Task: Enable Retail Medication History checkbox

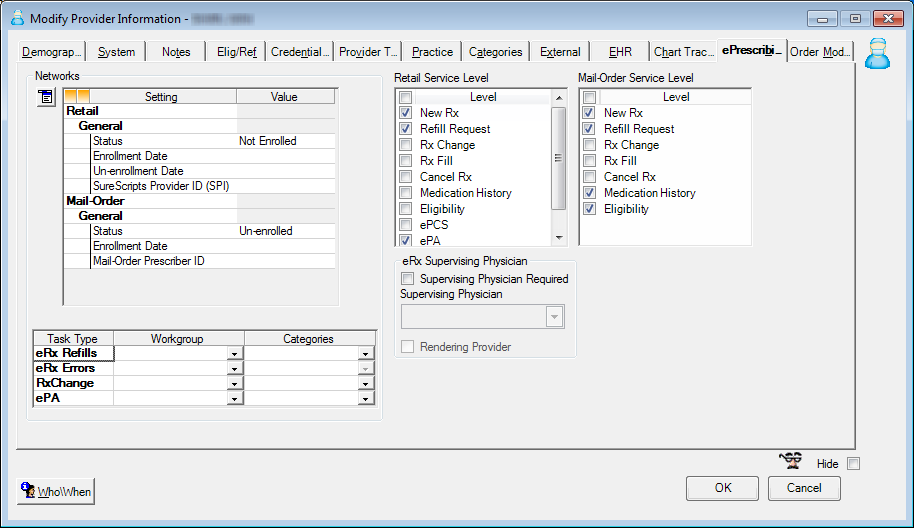Action: [x=406, y=192]
